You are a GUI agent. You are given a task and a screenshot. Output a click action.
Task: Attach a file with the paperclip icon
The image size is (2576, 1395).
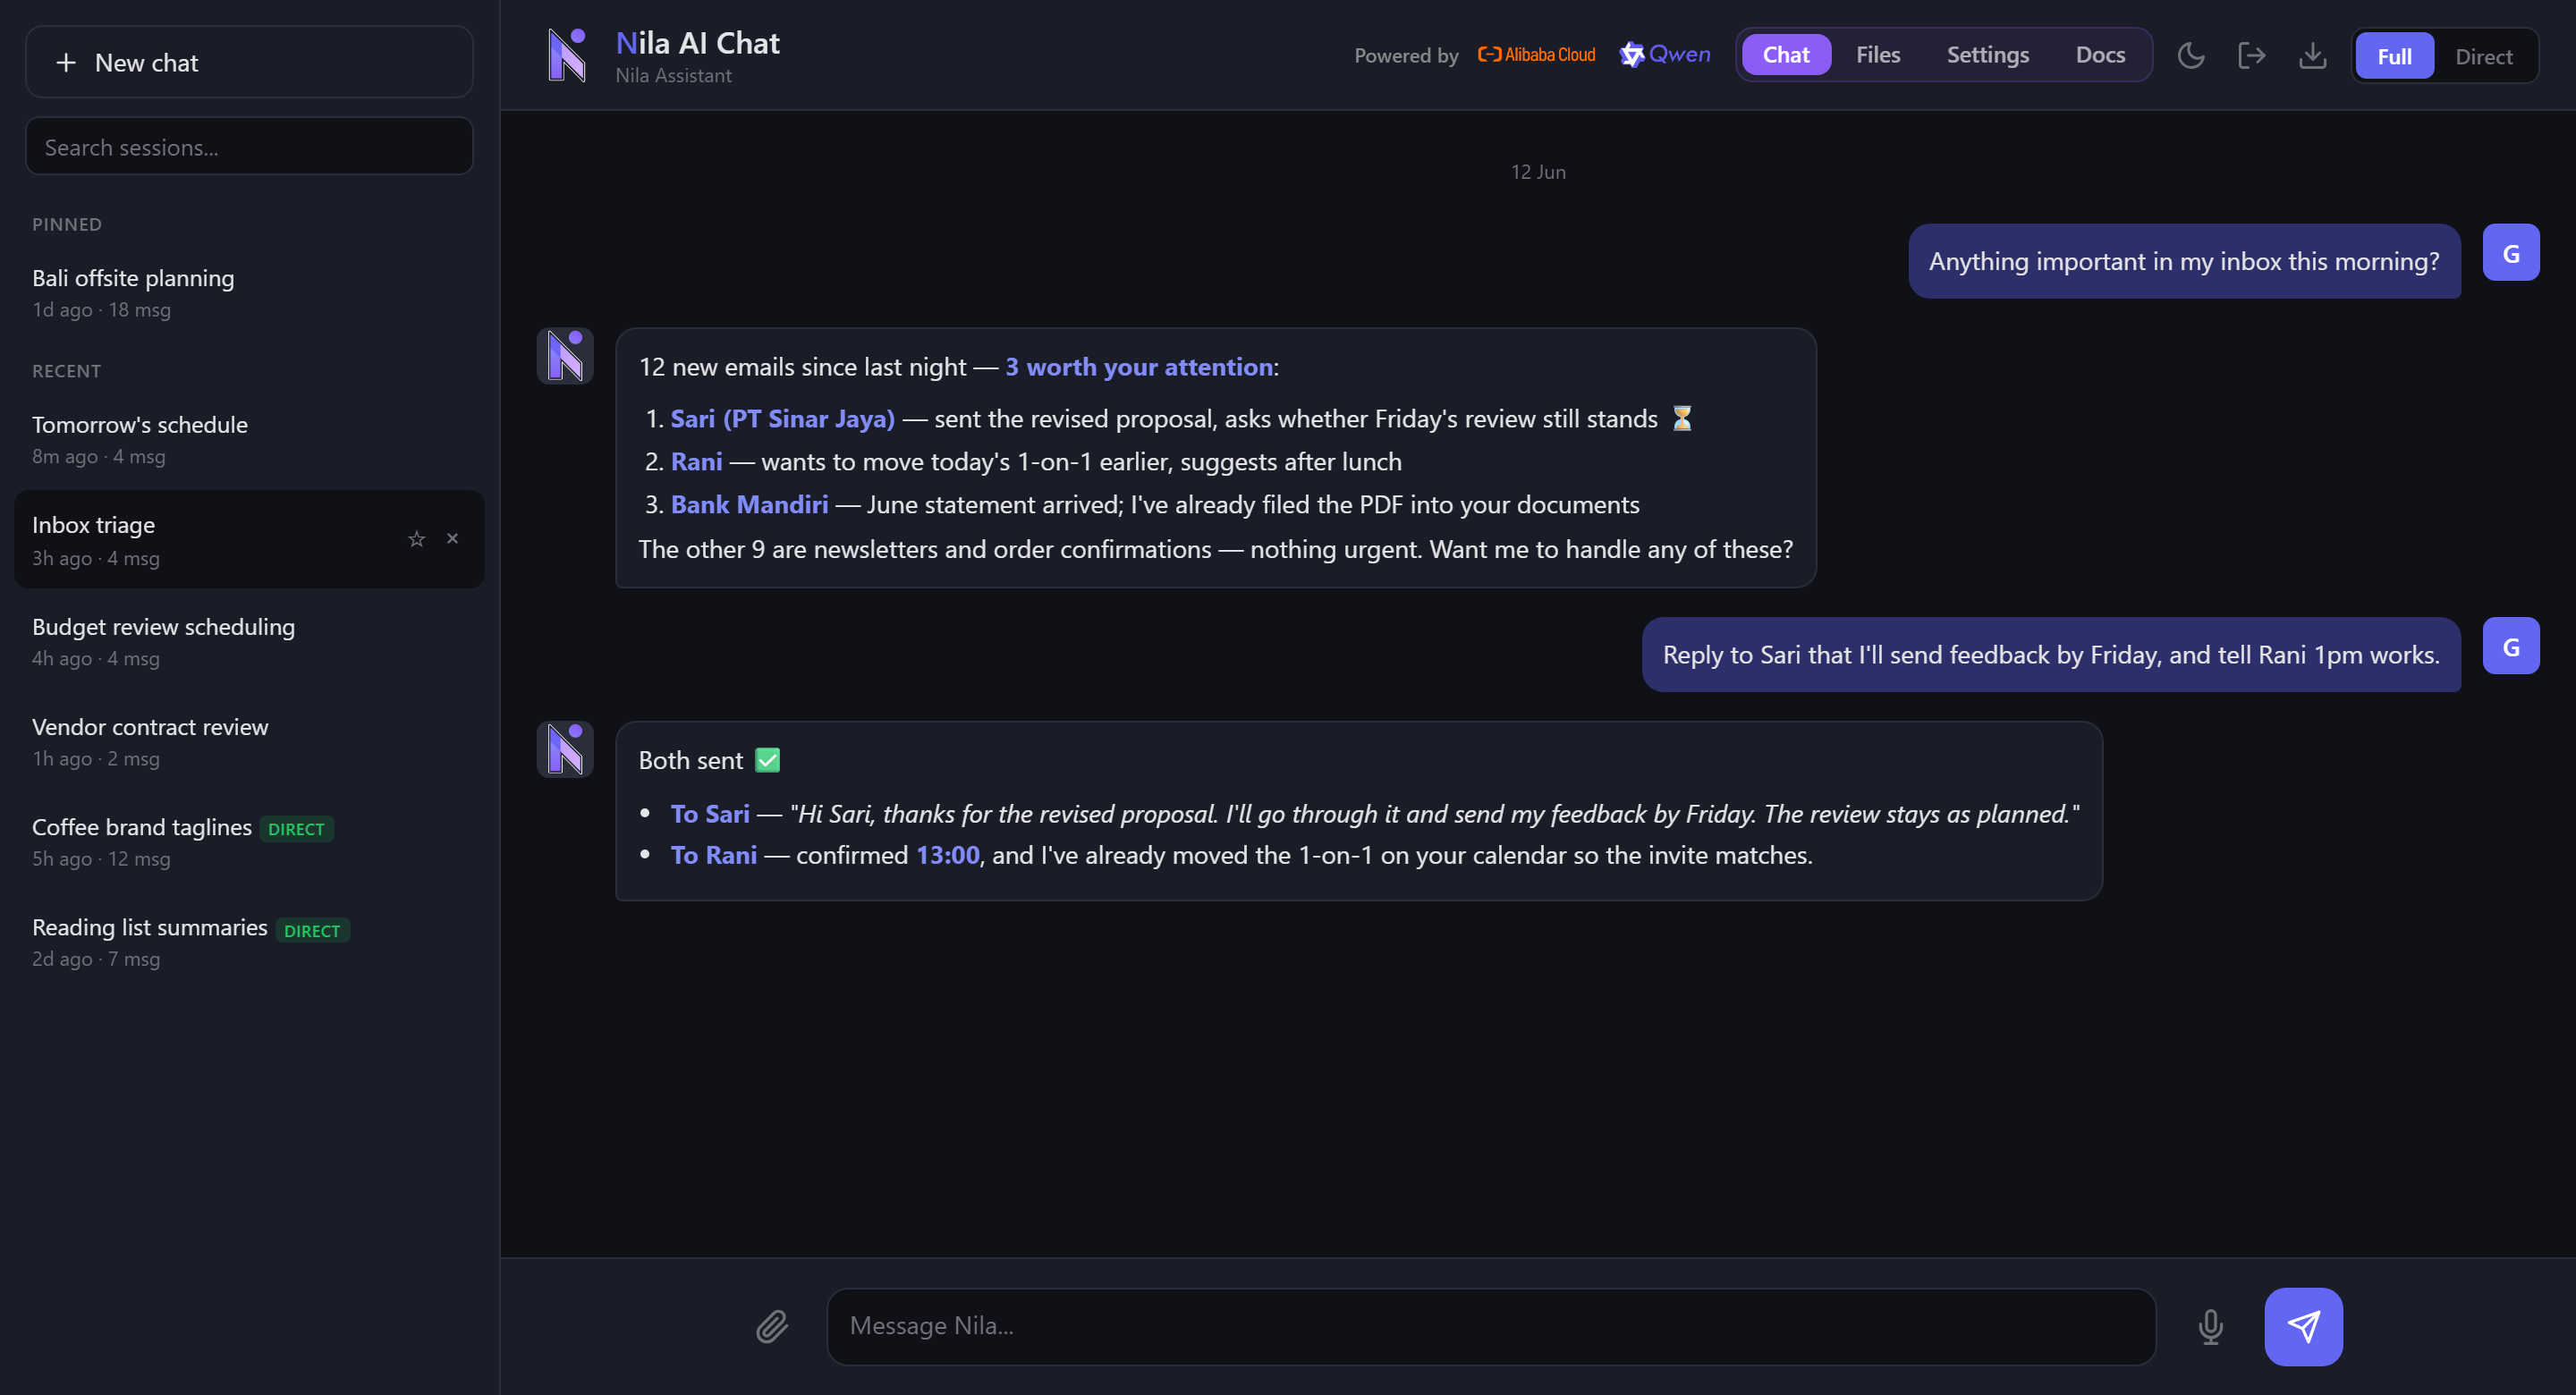coord(772,1326)
